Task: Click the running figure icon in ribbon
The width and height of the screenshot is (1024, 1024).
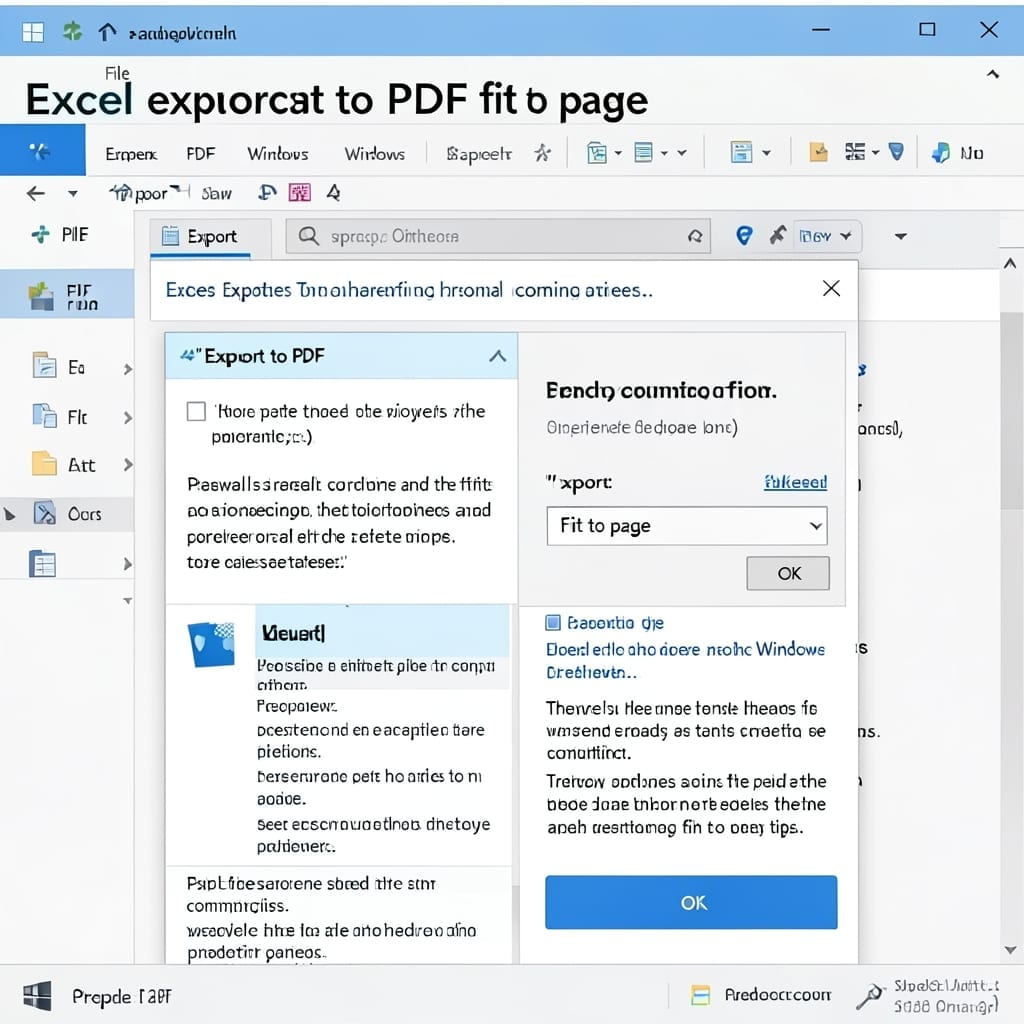Action: coord(543,153)
